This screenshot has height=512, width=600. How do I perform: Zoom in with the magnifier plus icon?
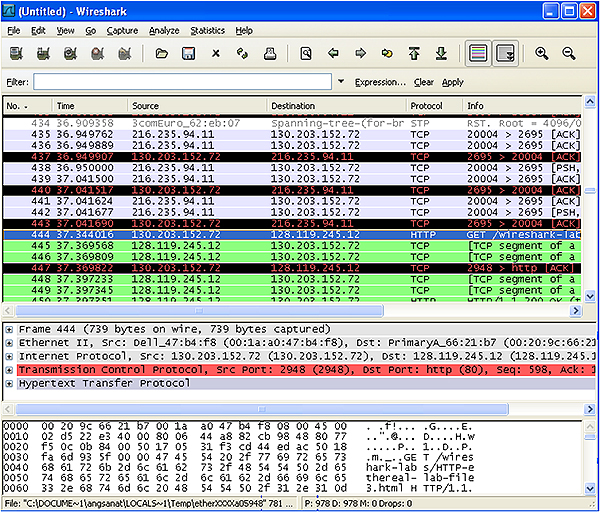tap(542, 54)
